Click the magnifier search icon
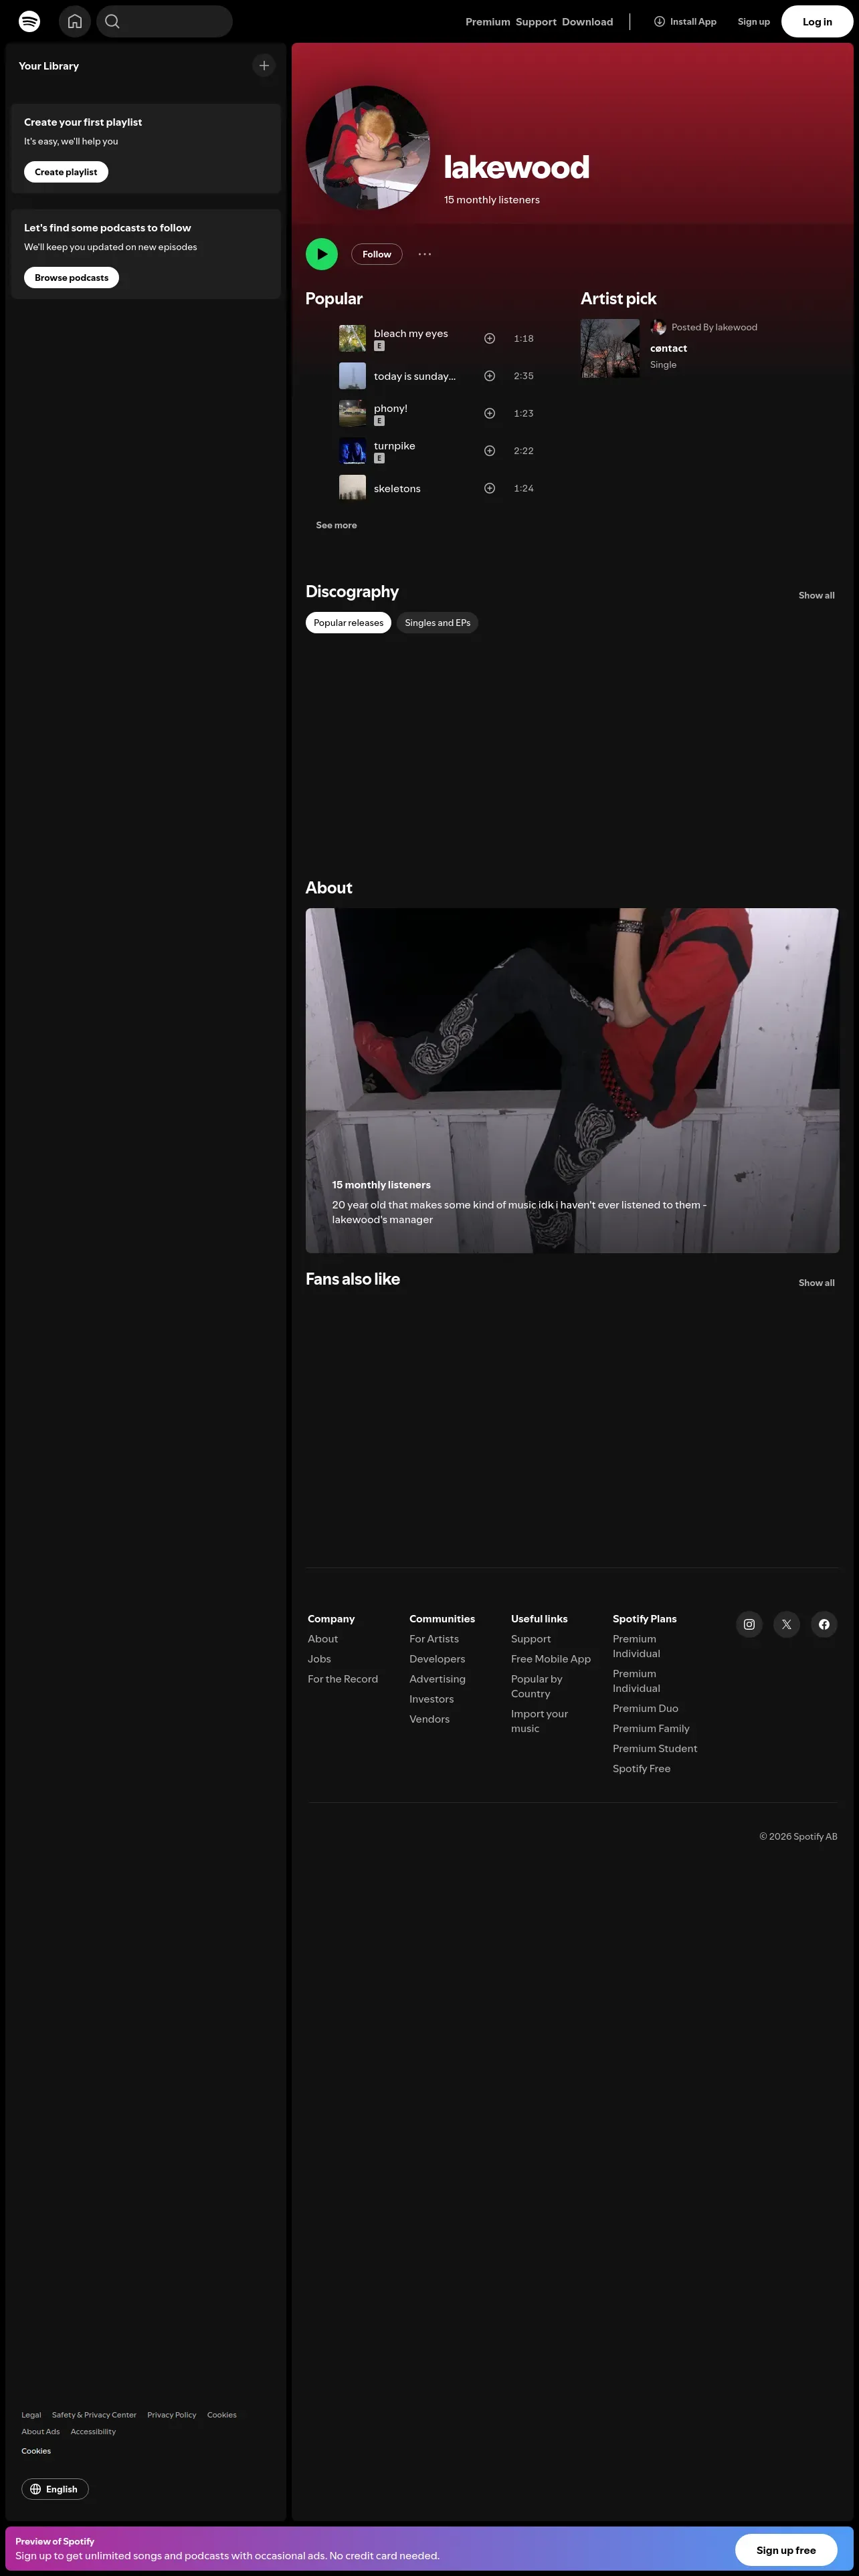The width and height of the screenshot is (859, 2576). click(112, 21)
